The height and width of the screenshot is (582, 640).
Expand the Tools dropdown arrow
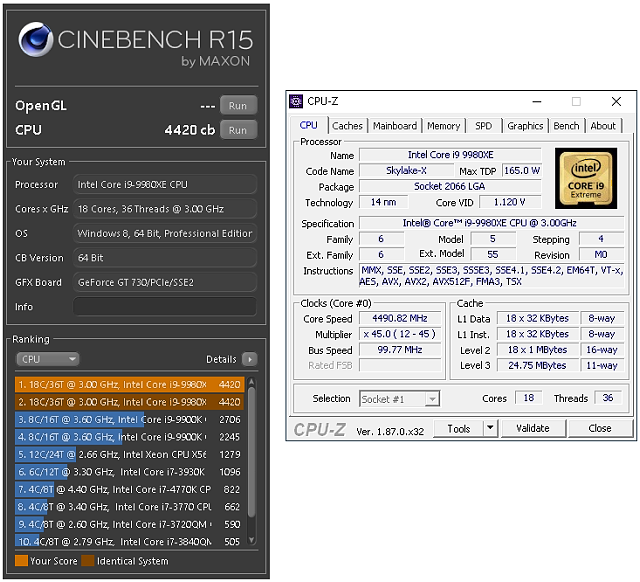[x=491, y=429]
